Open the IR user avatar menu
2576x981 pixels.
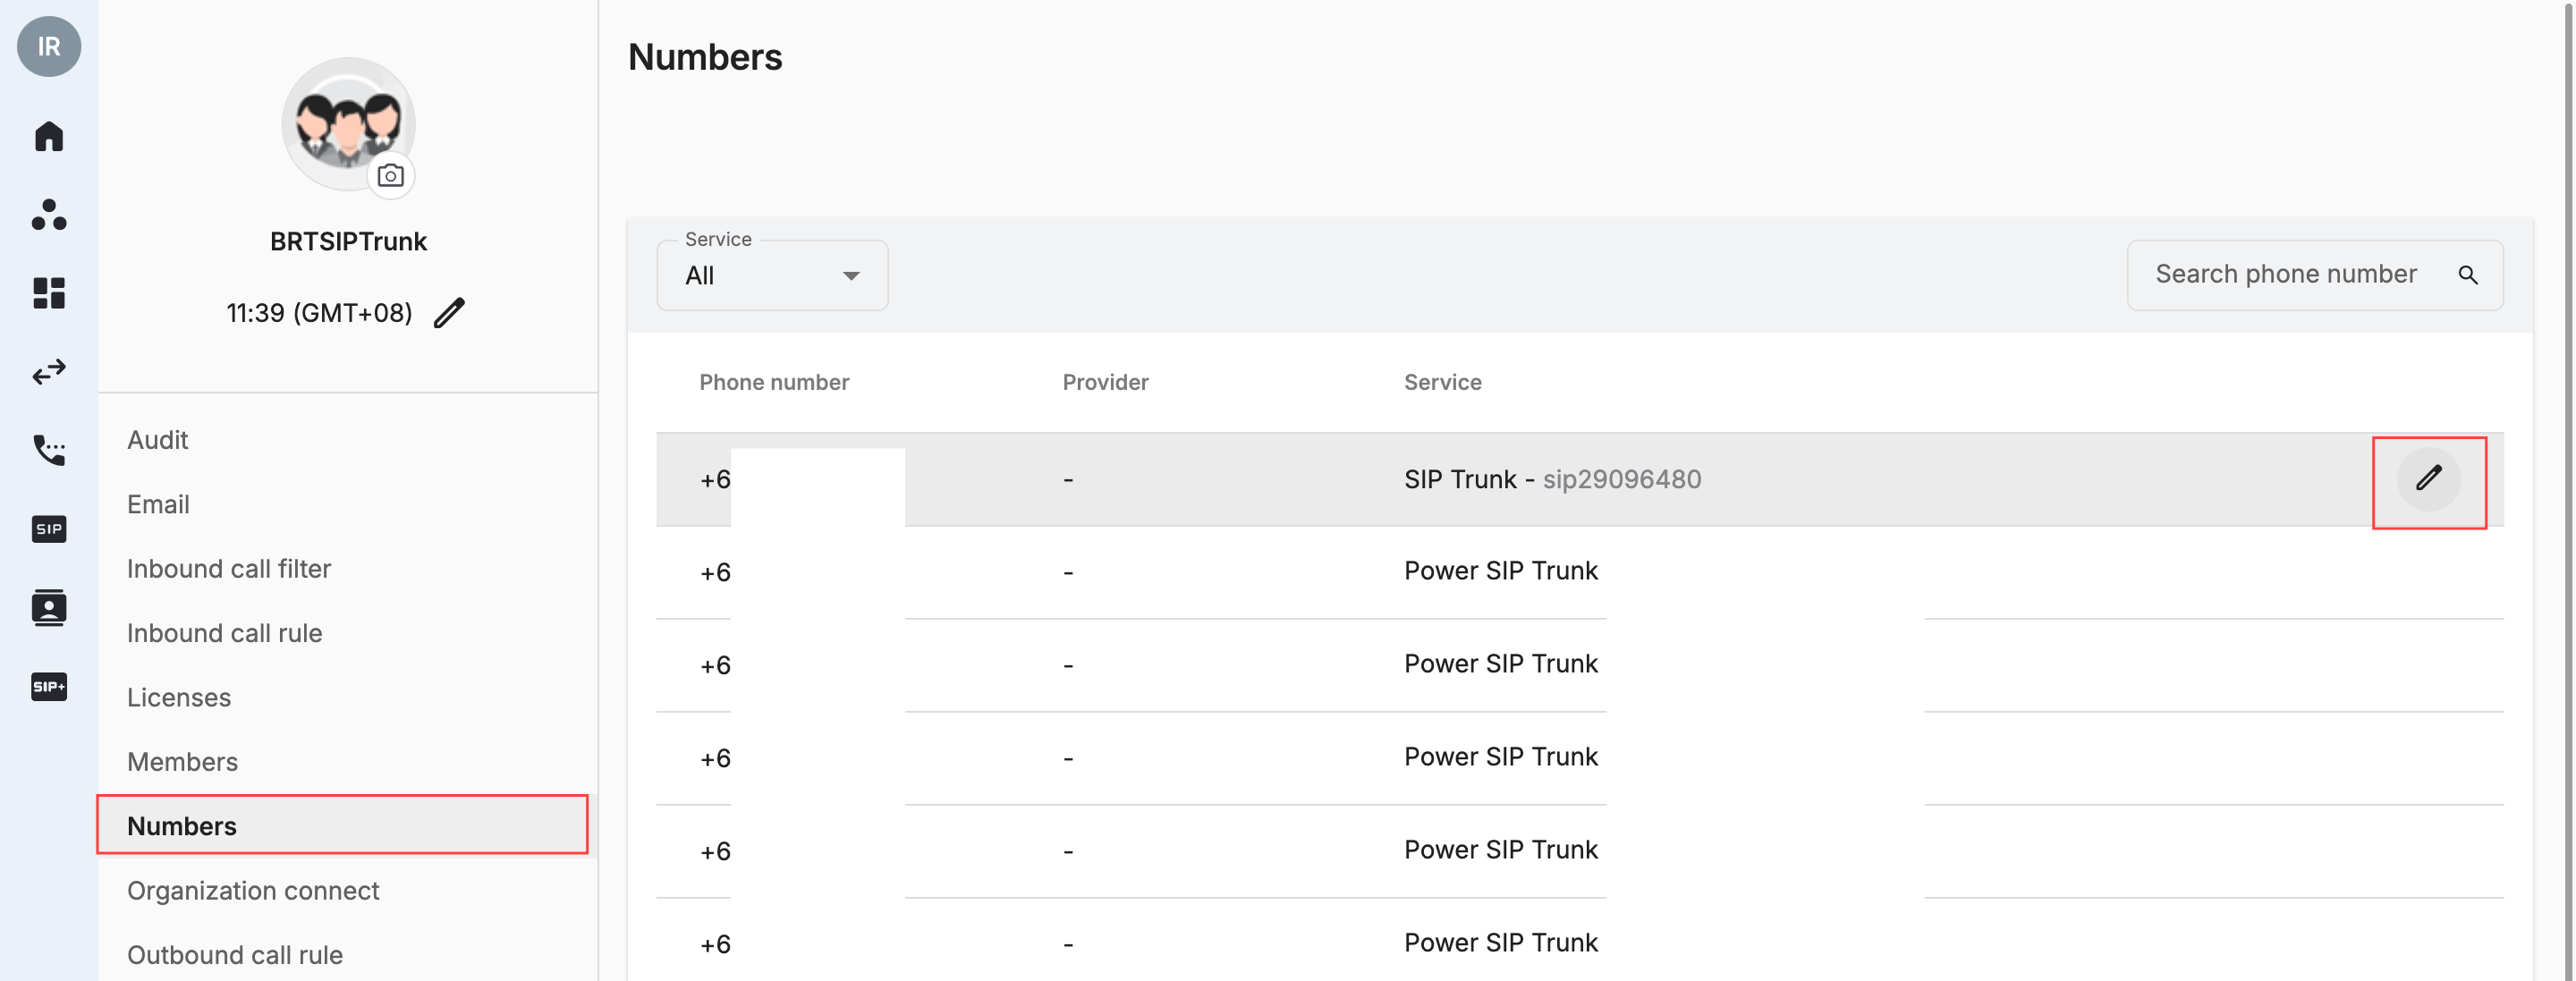click(x=49, y=46)
